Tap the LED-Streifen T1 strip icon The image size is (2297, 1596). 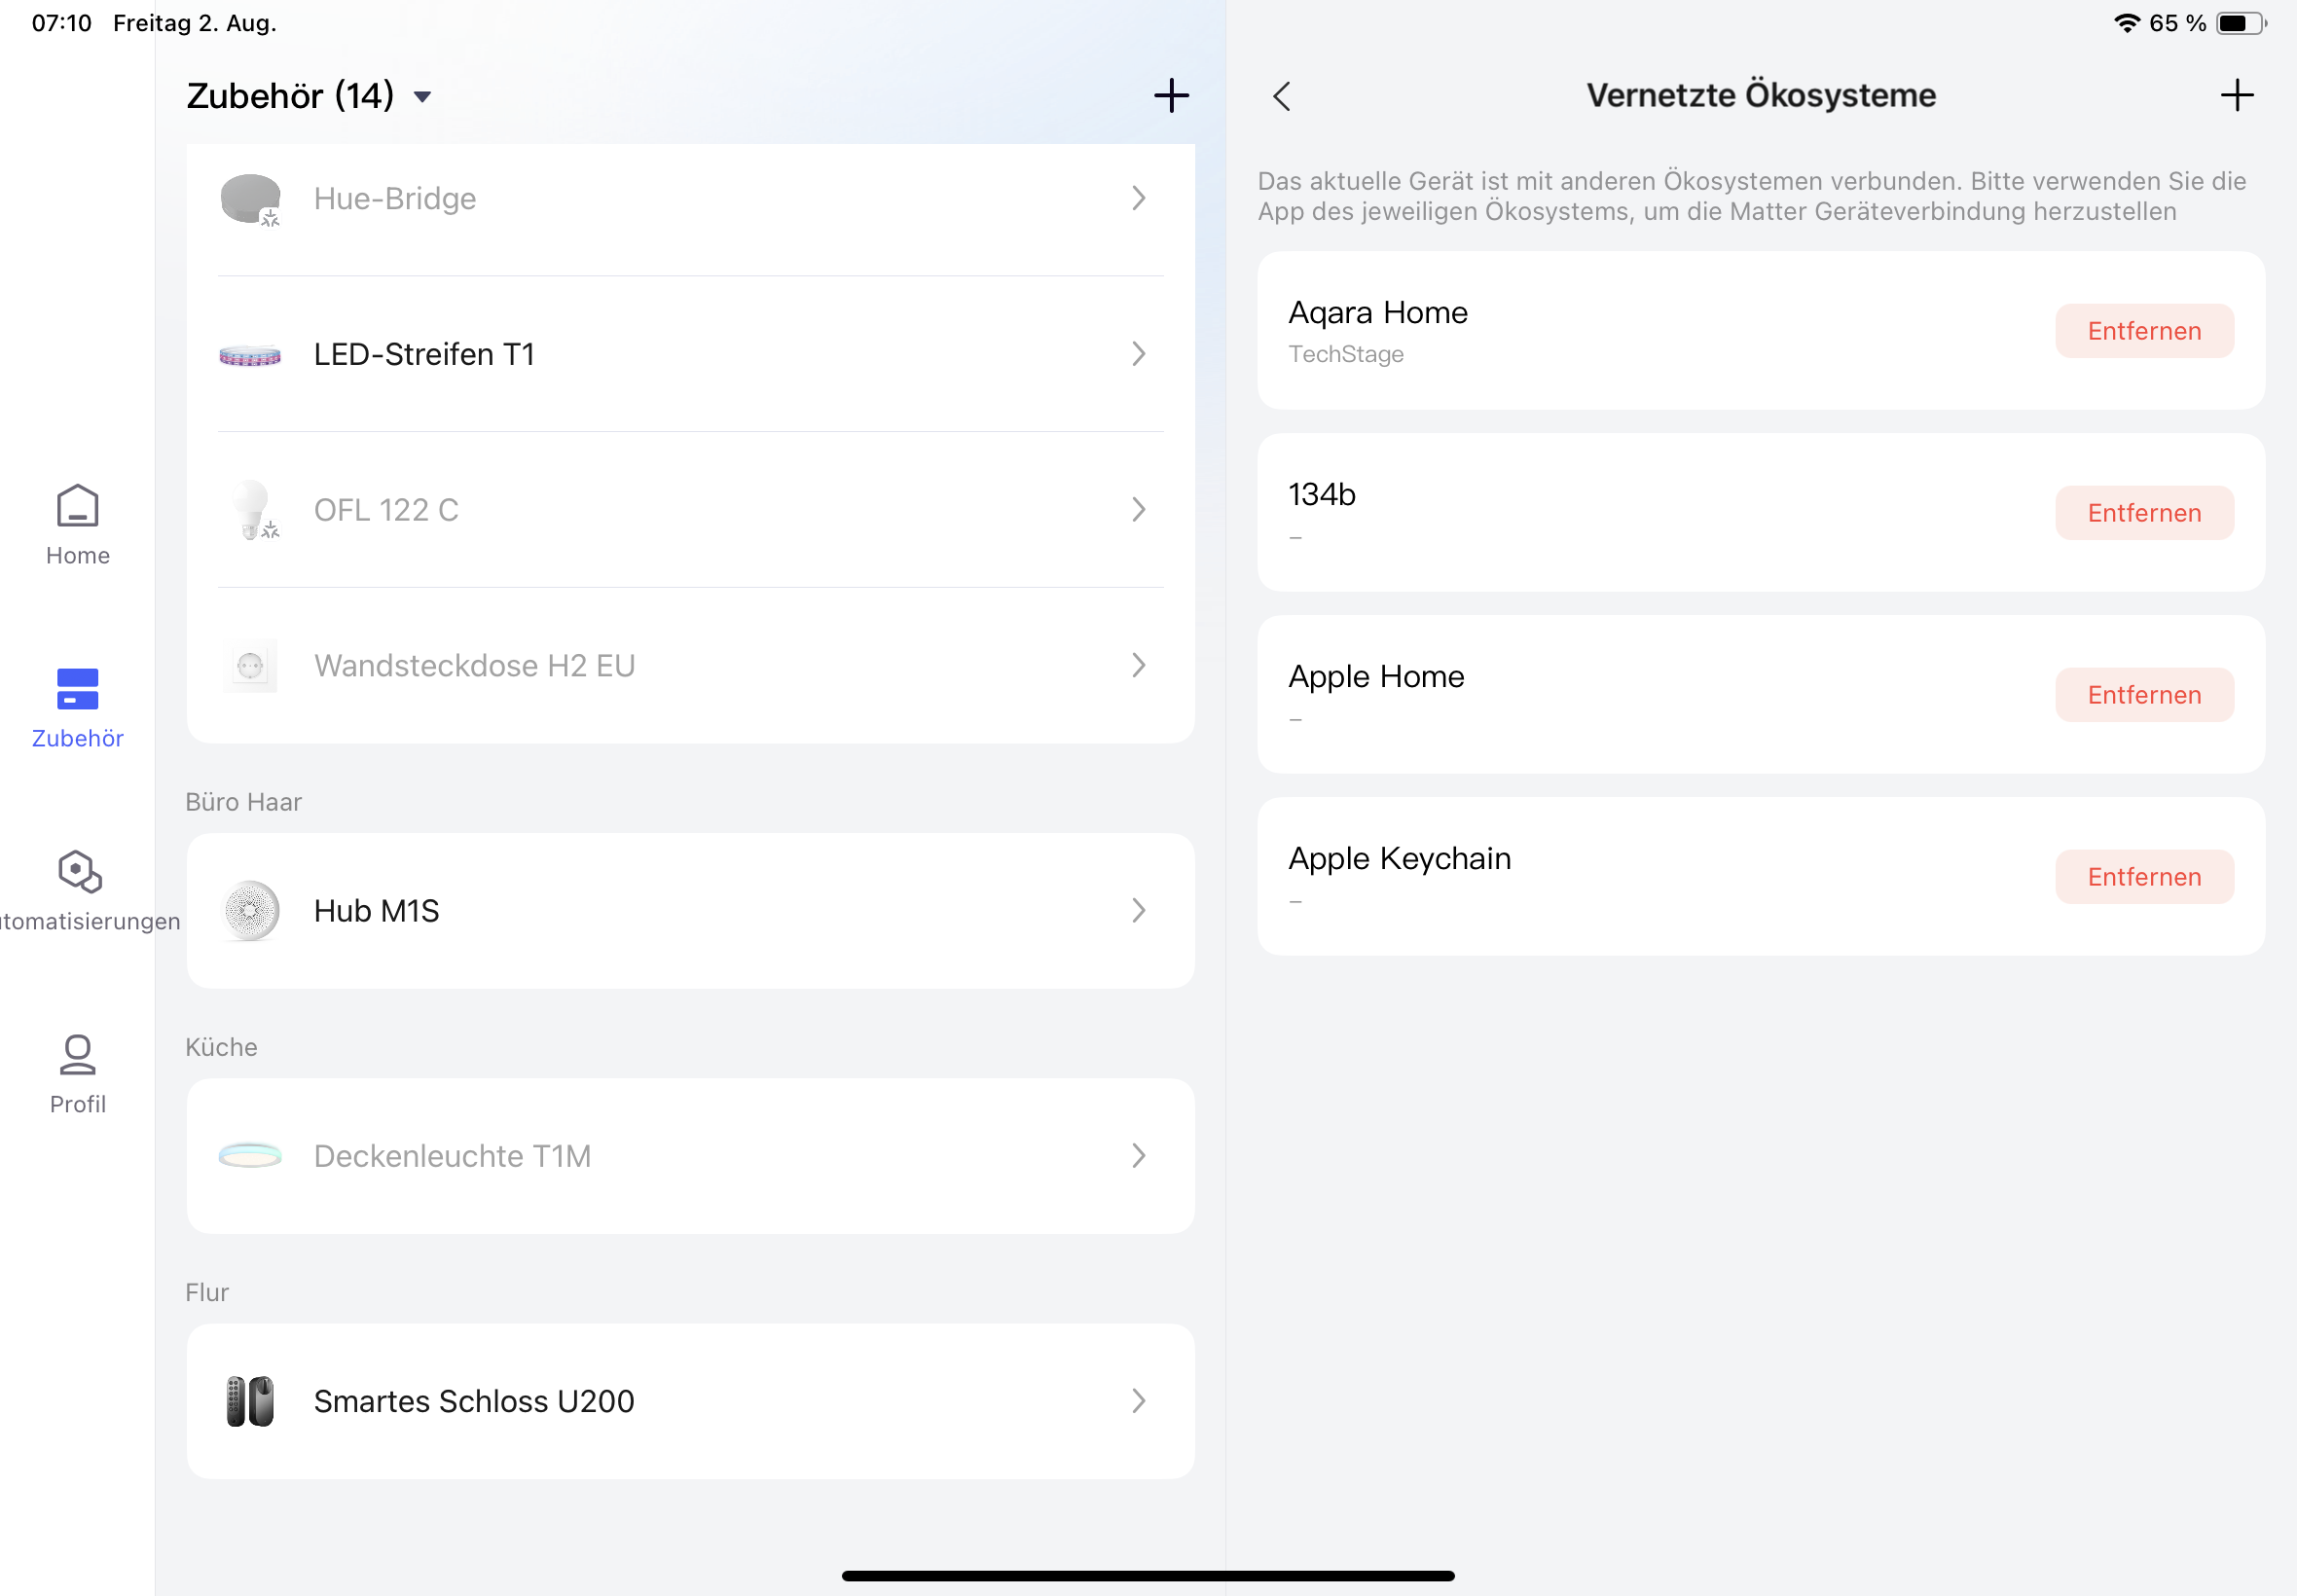(x=250, y=355)
